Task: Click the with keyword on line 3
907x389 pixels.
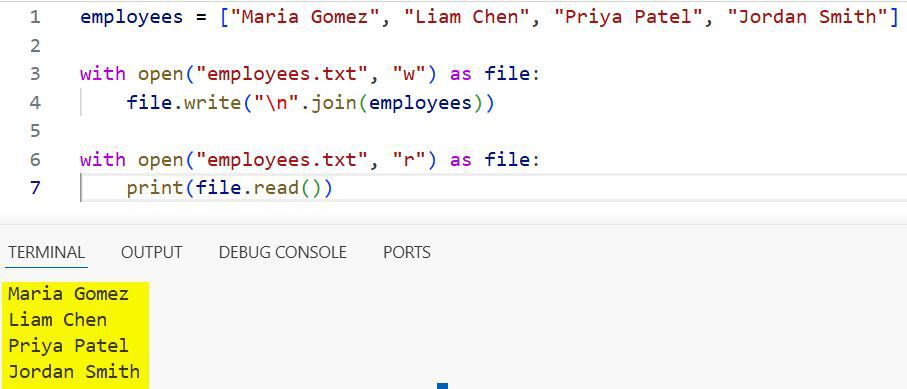Action: [x=102, y=74]
